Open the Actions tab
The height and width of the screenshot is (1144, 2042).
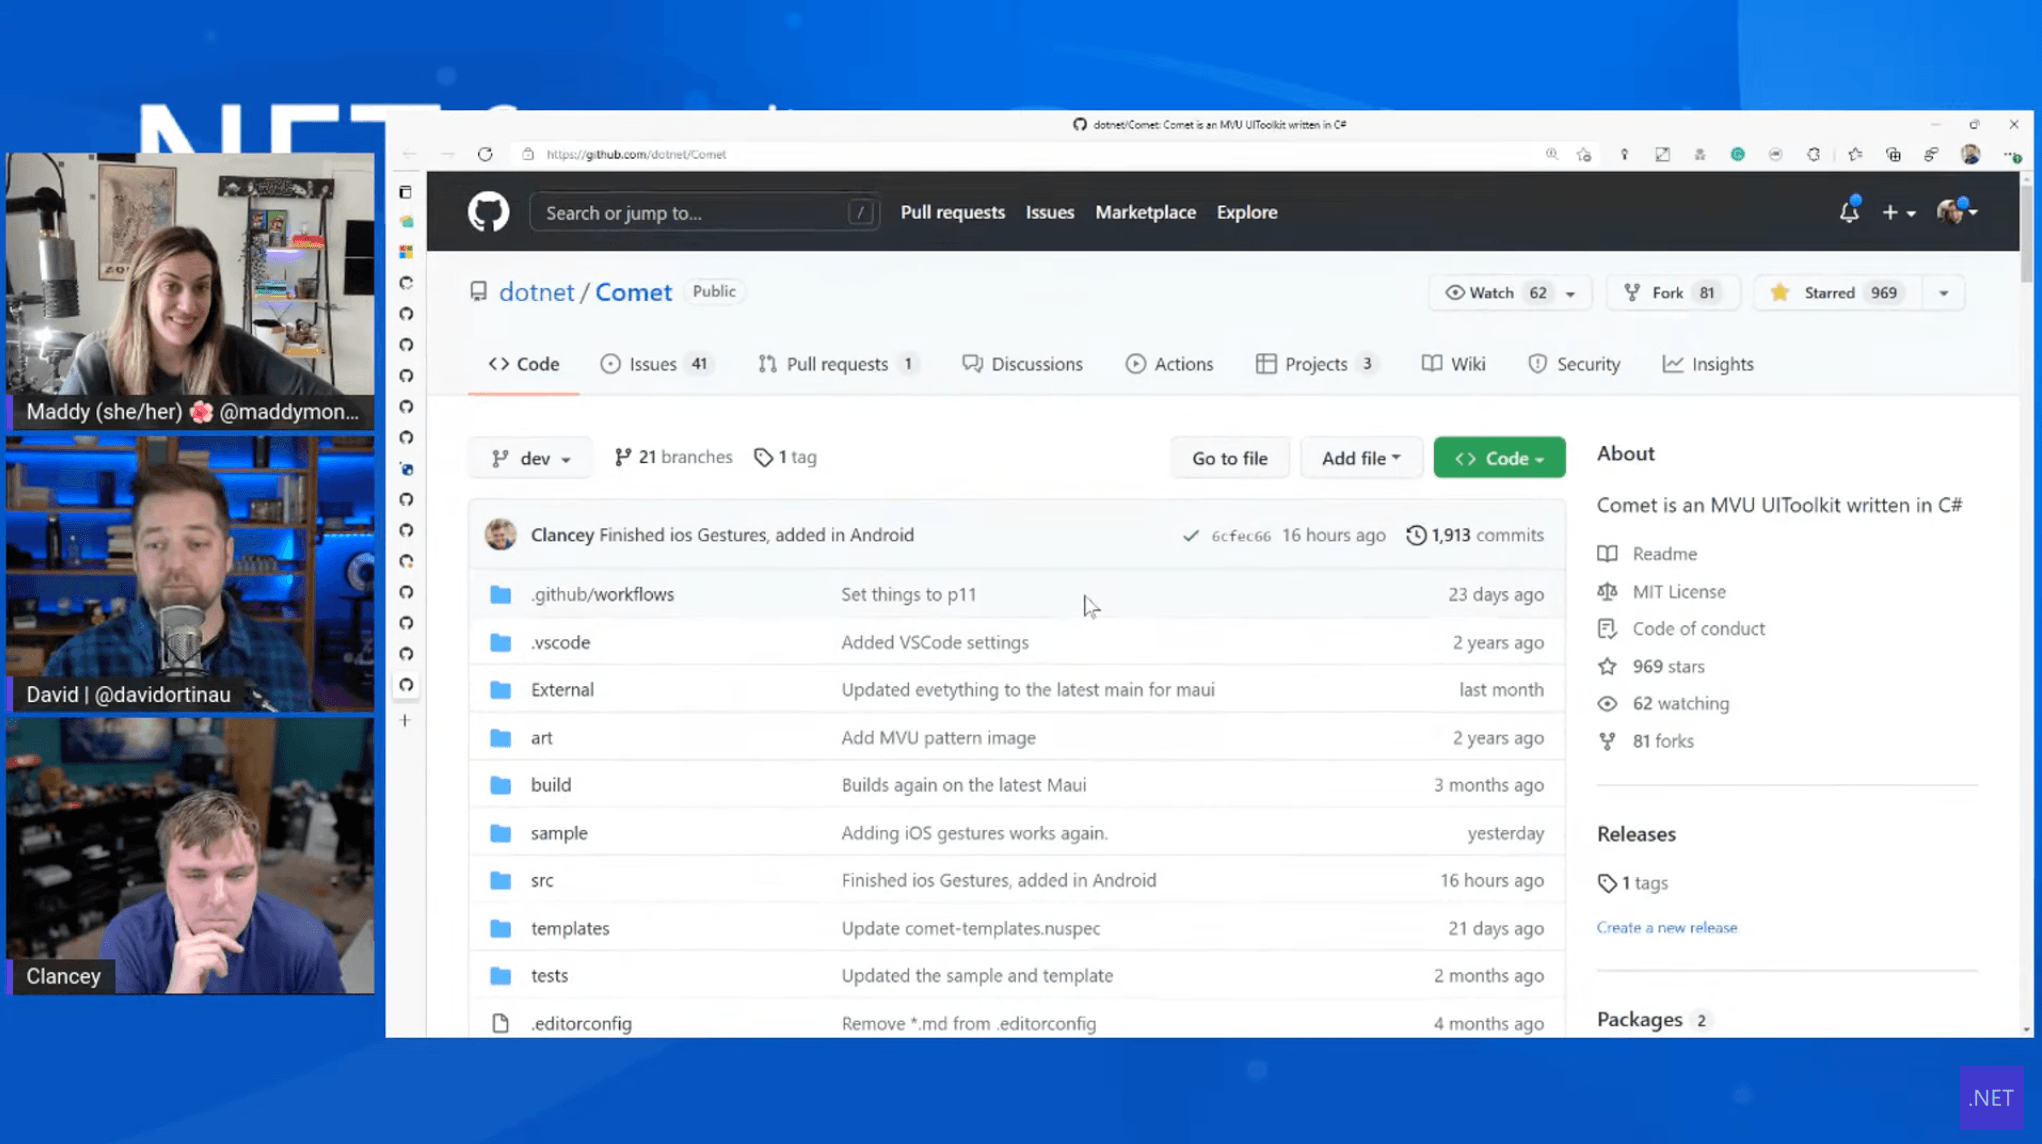[x=1169, y=364]
